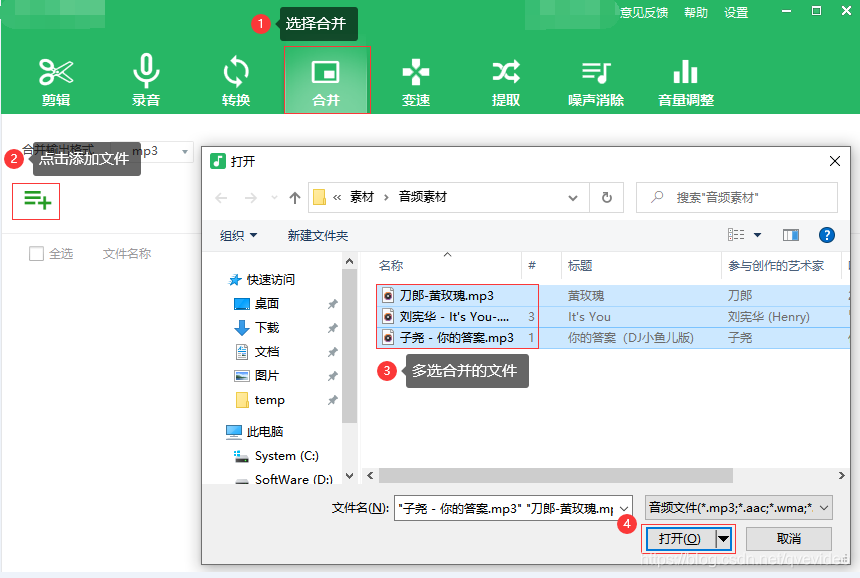Change the file view layout icon
The height and width of the screenshot is (578, 860).
pos(736,235)
